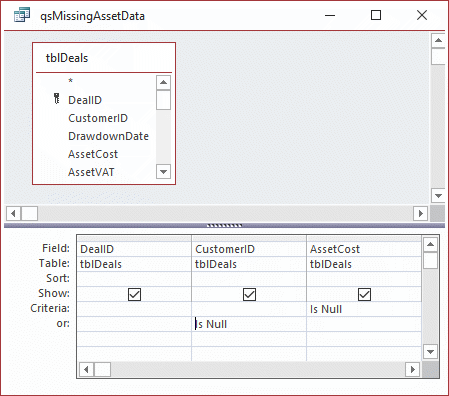Click the query window icon beside qsMissingAssetData
449x396 pixels.
22,15
